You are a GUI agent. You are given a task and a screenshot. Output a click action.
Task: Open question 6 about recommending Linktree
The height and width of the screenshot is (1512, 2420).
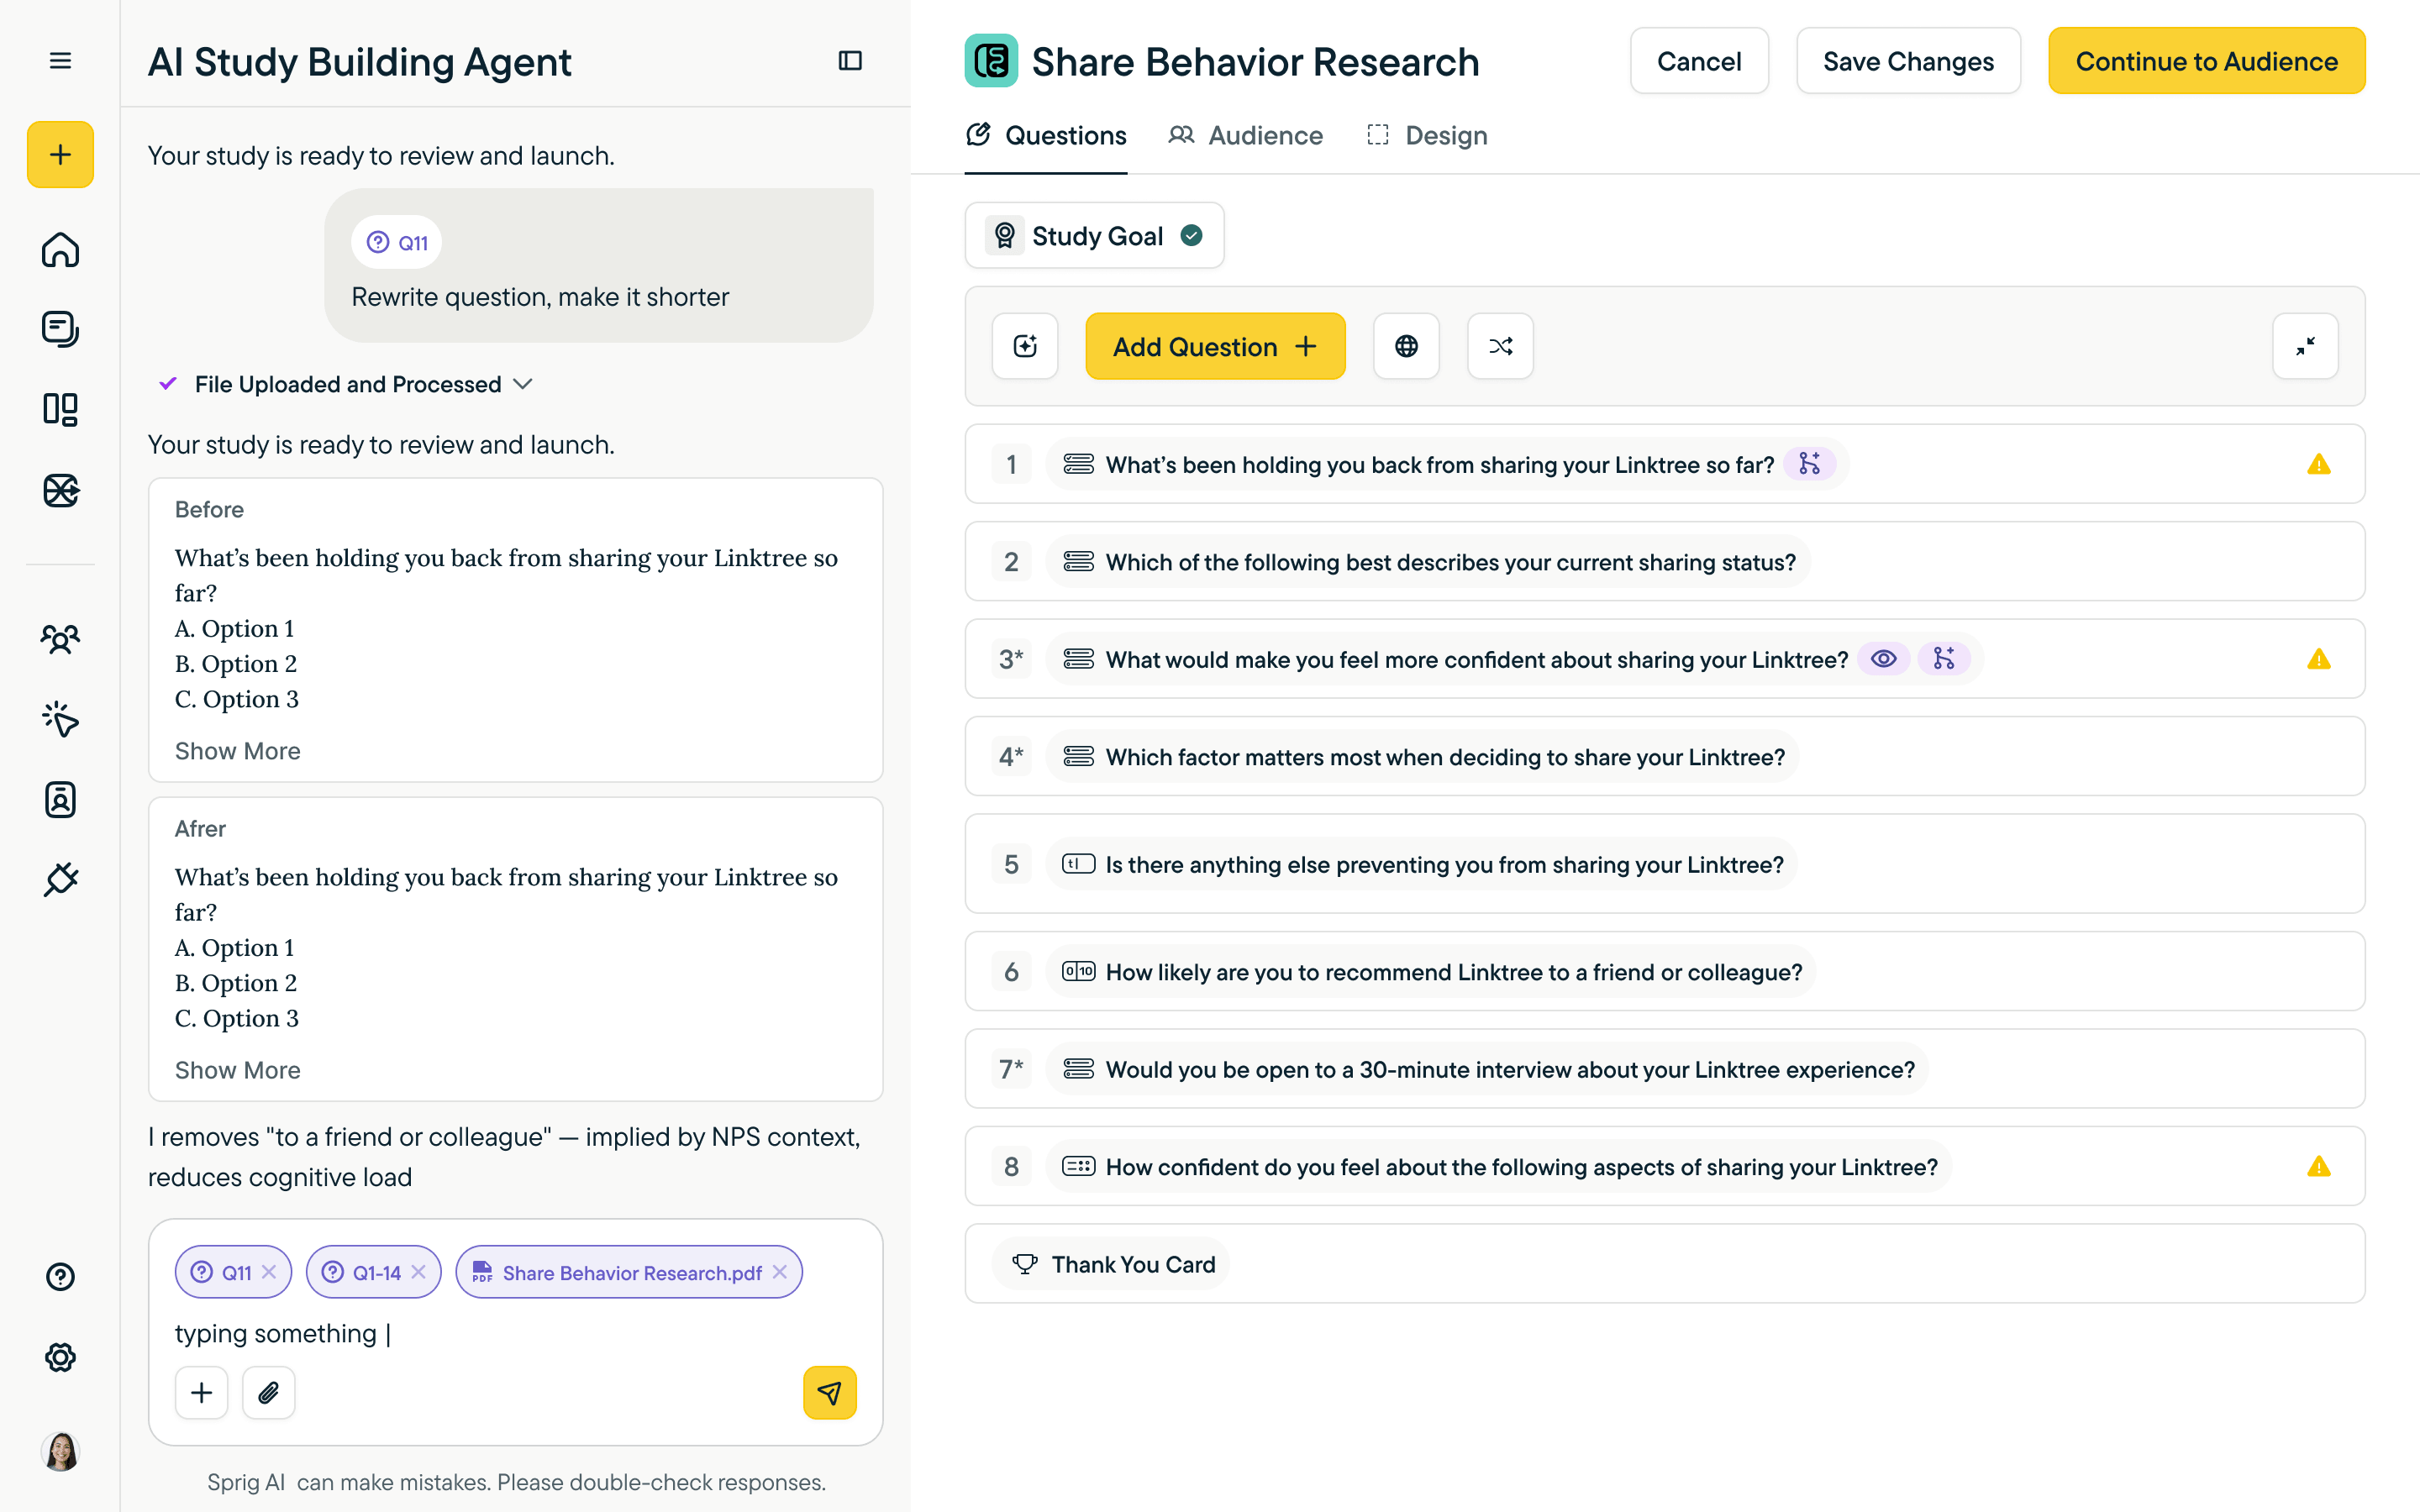tap(1664, 971)
